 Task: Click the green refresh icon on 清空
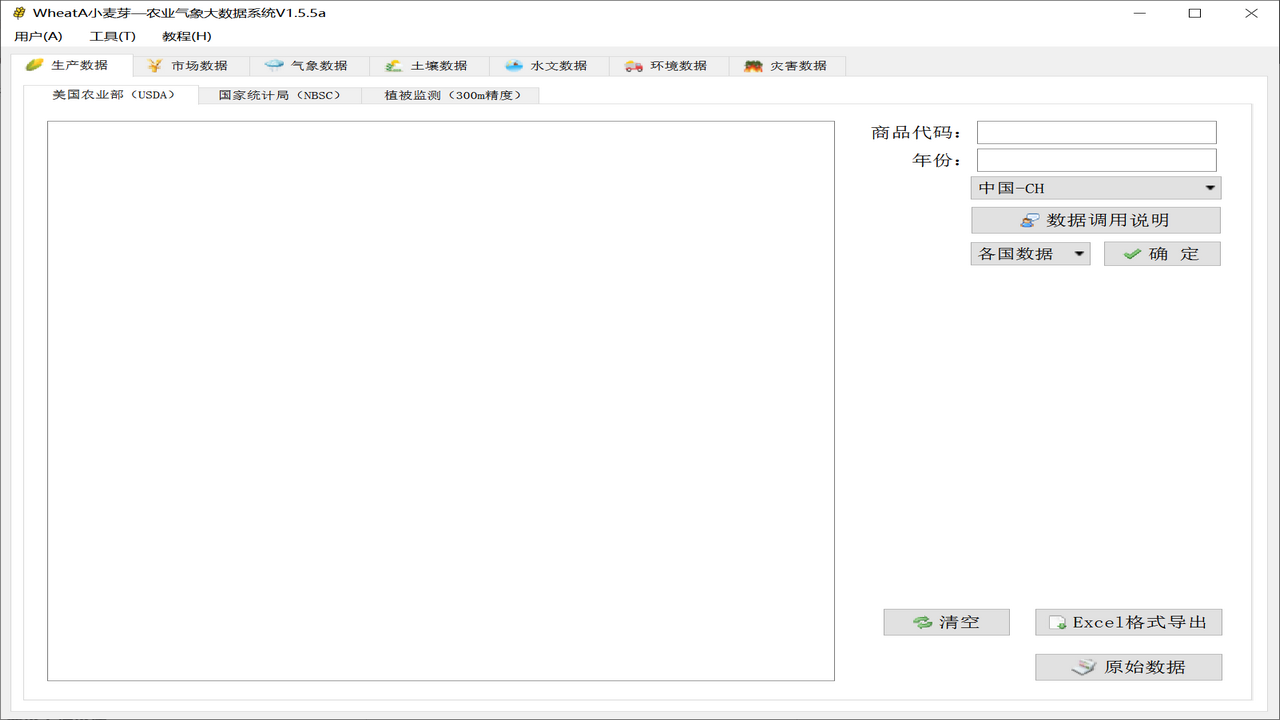922,622
